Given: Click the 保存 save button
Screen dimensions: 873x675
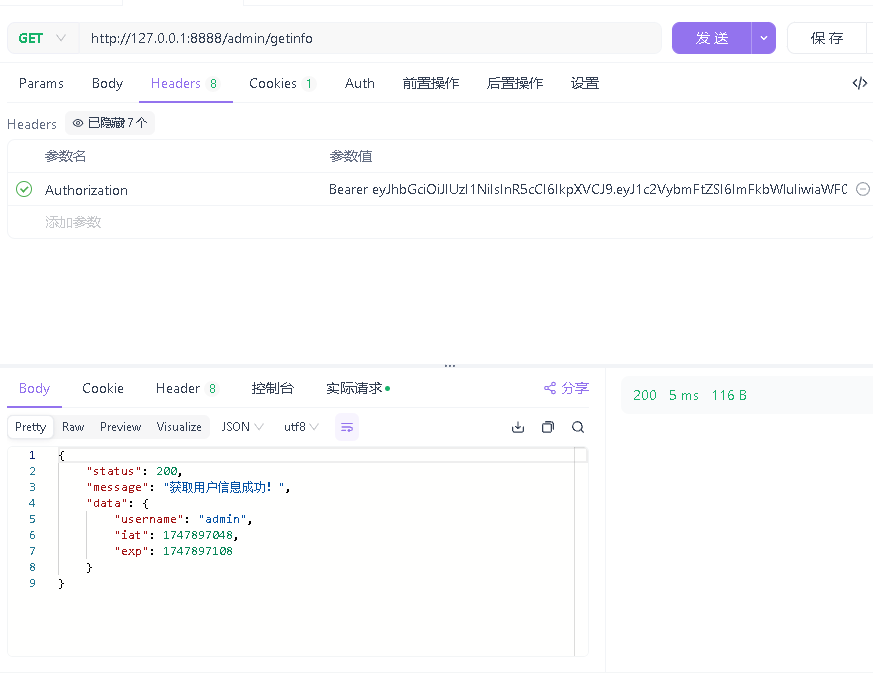Looking at the screenshot, I should [827, 37].
